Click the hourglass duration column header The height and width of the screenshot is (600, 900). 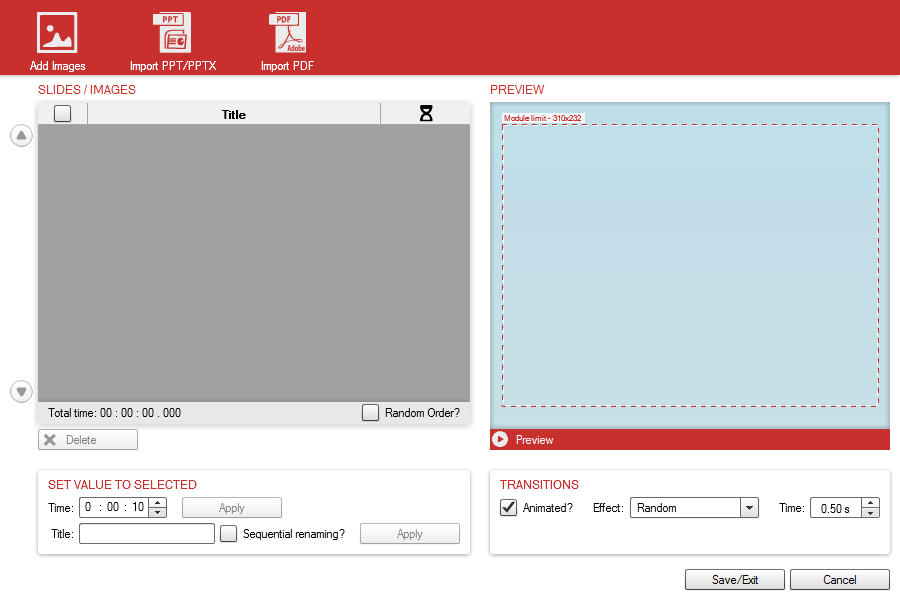pos(425,114)
